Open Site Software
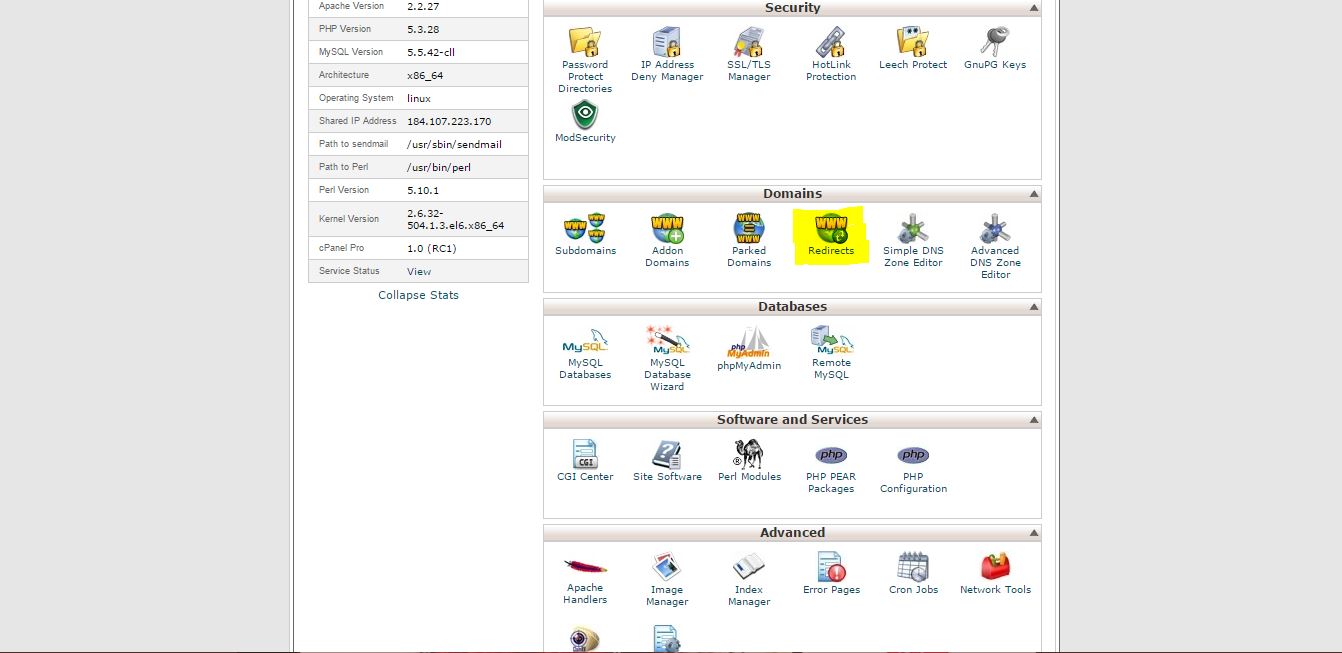This screenshot has height=653, width=1342. (667, 460)
